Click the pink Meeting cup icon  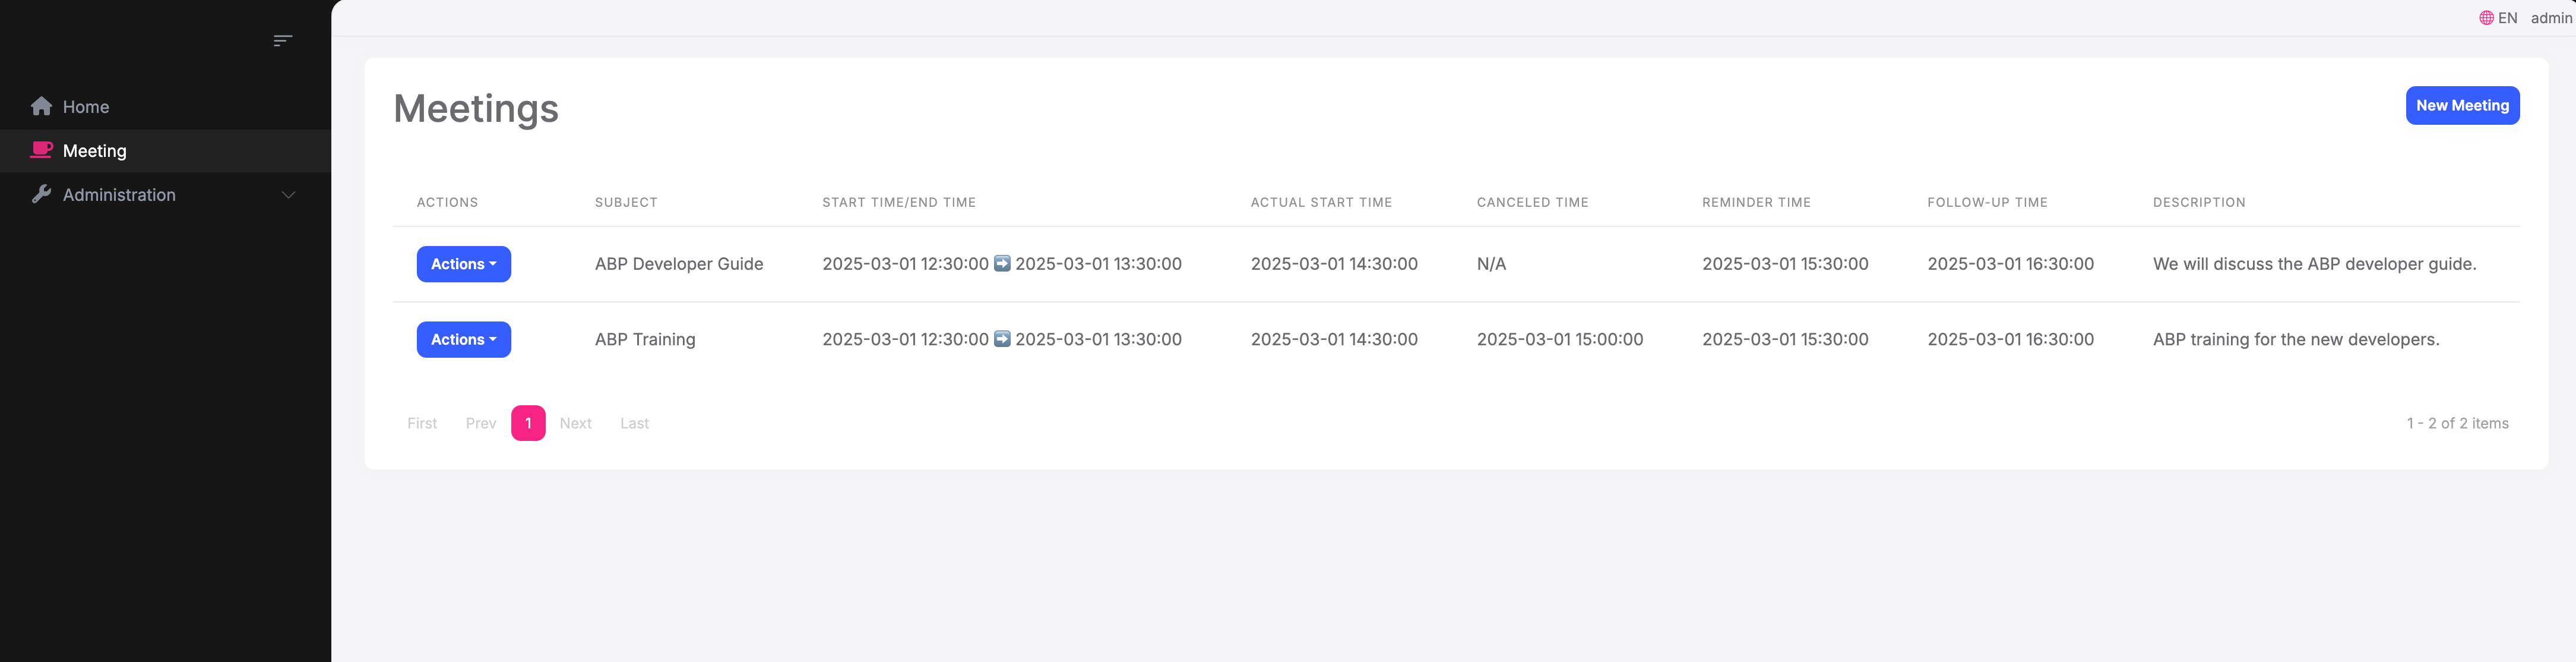[x=41, y=150]
